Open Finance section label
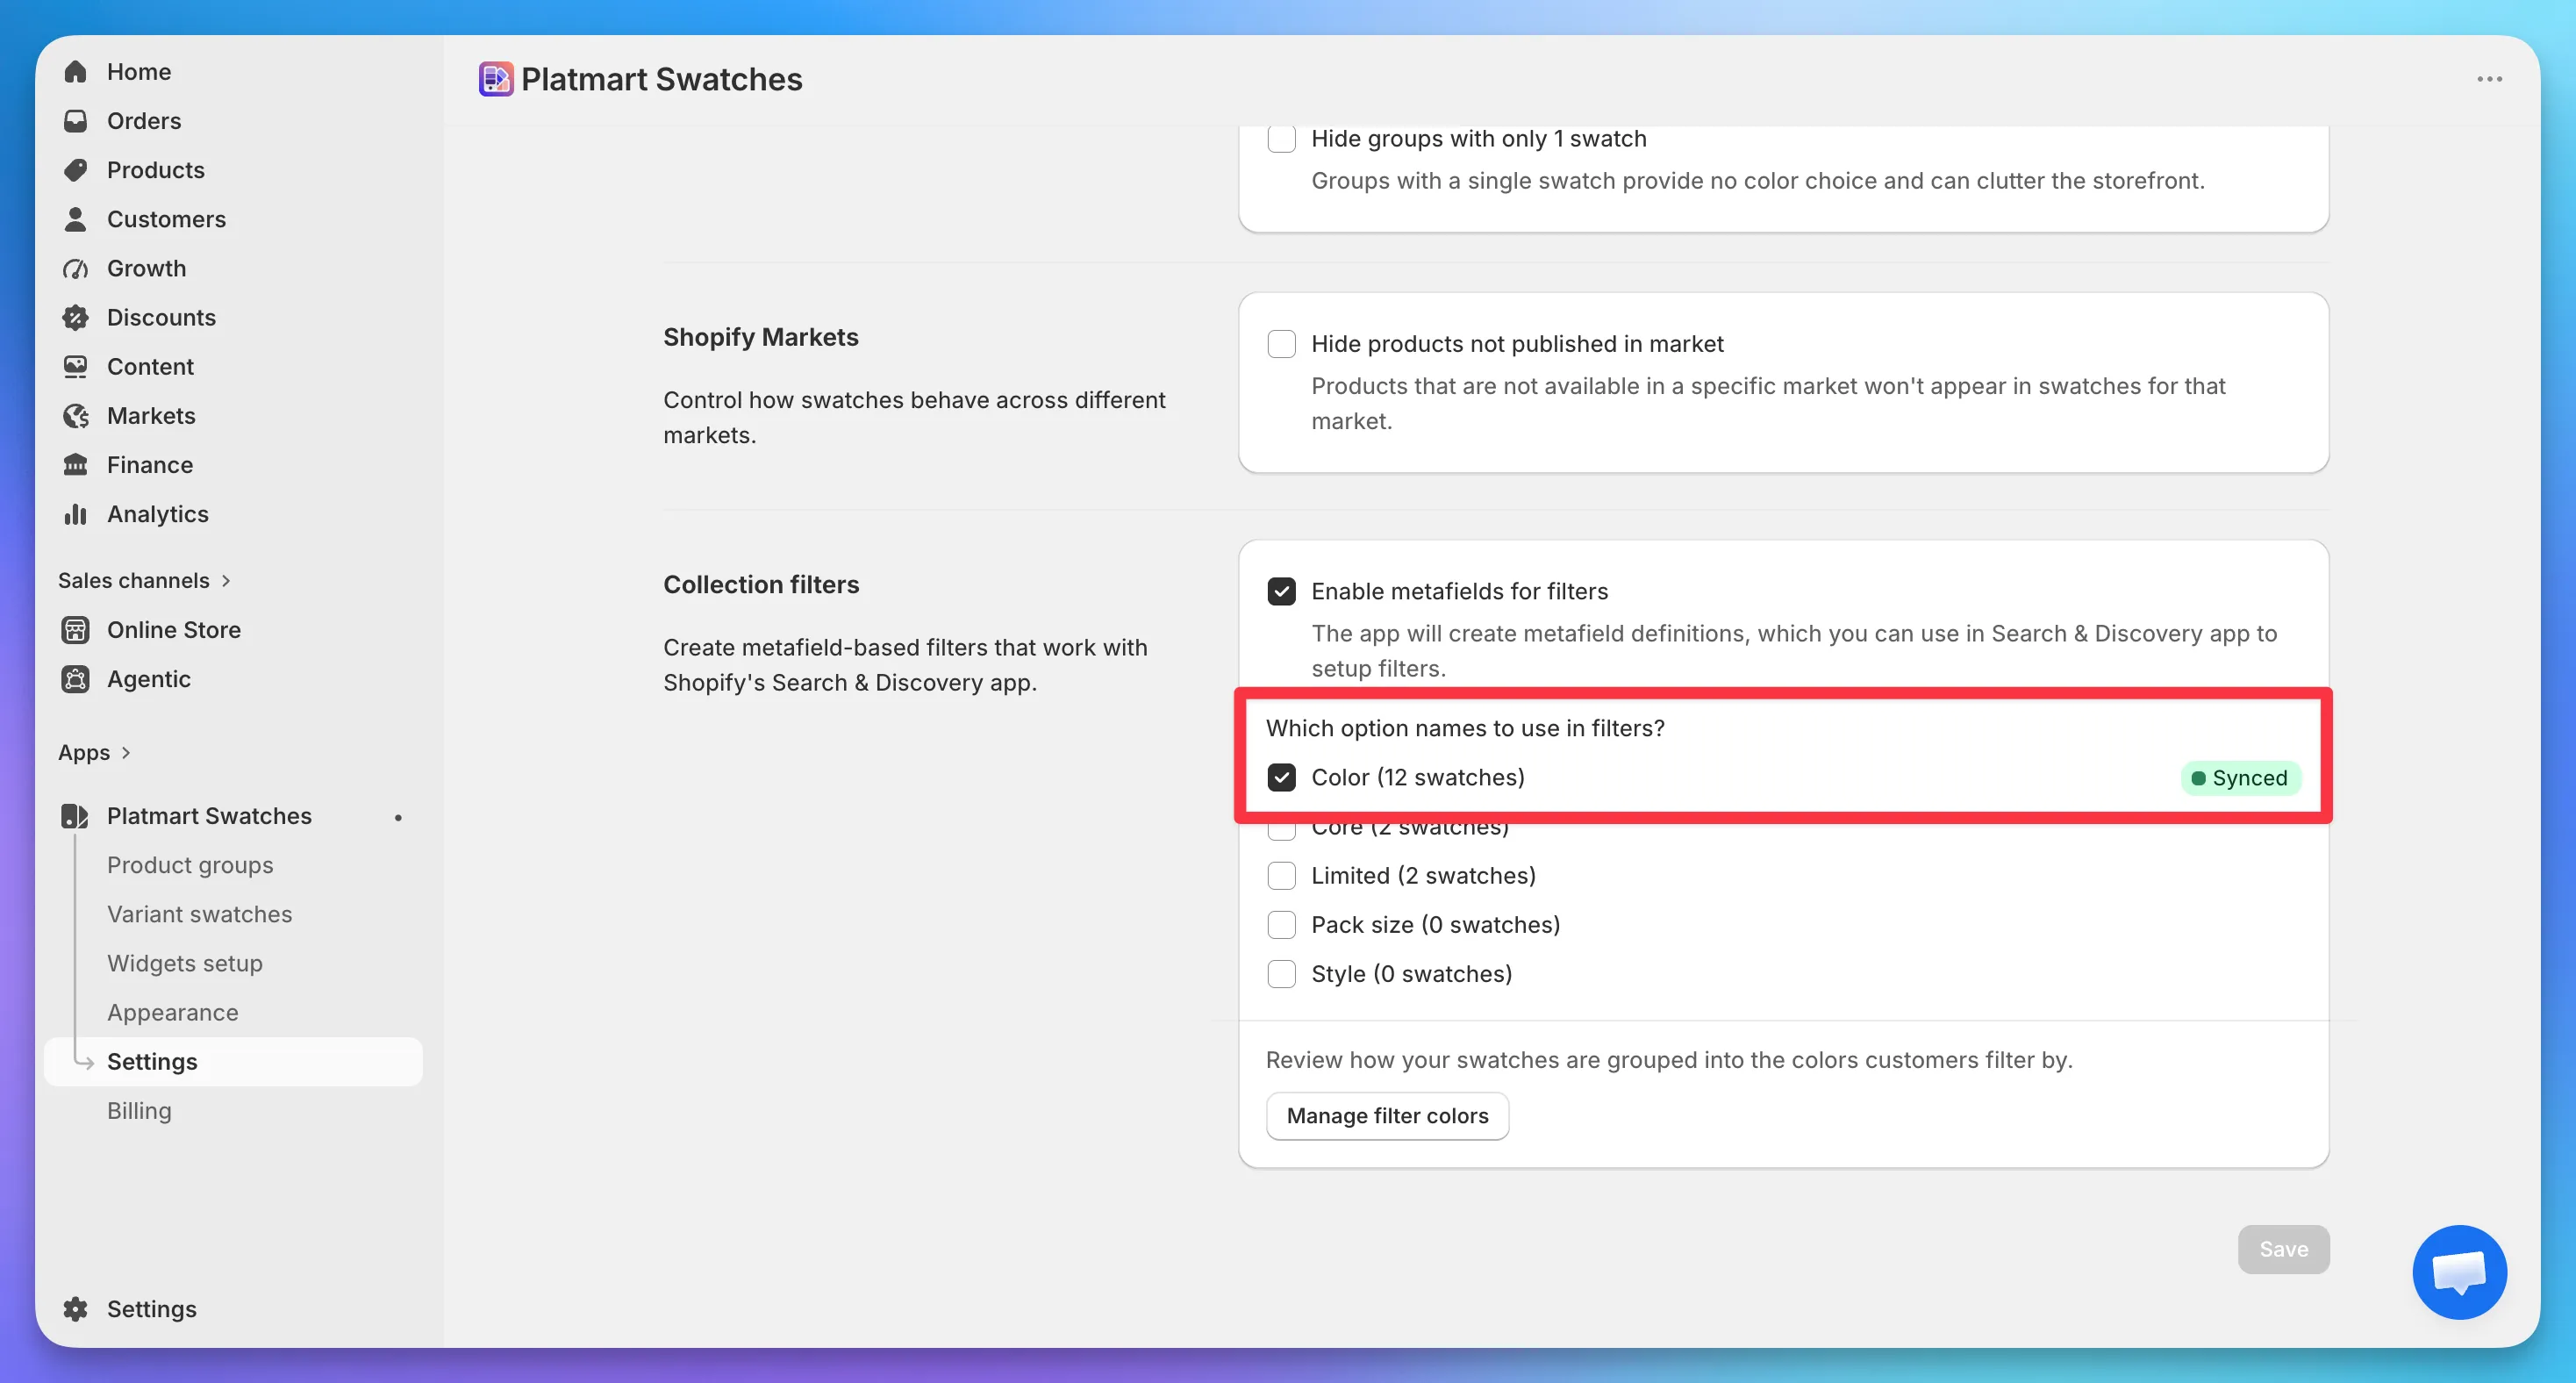The image size is (2576, 1383). 150,464
